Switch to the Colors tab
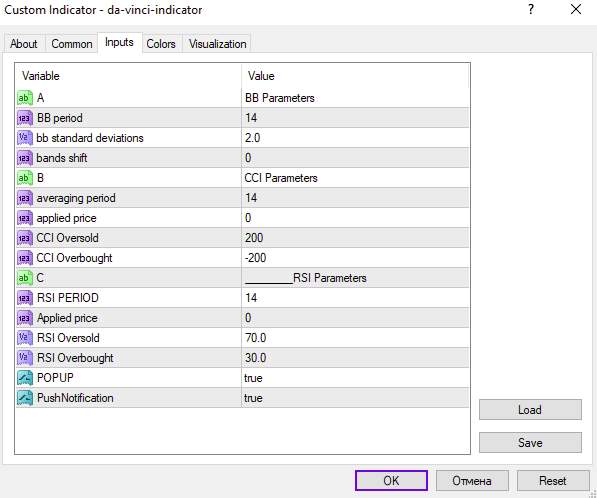597x498 pixels. coord(161,44)
